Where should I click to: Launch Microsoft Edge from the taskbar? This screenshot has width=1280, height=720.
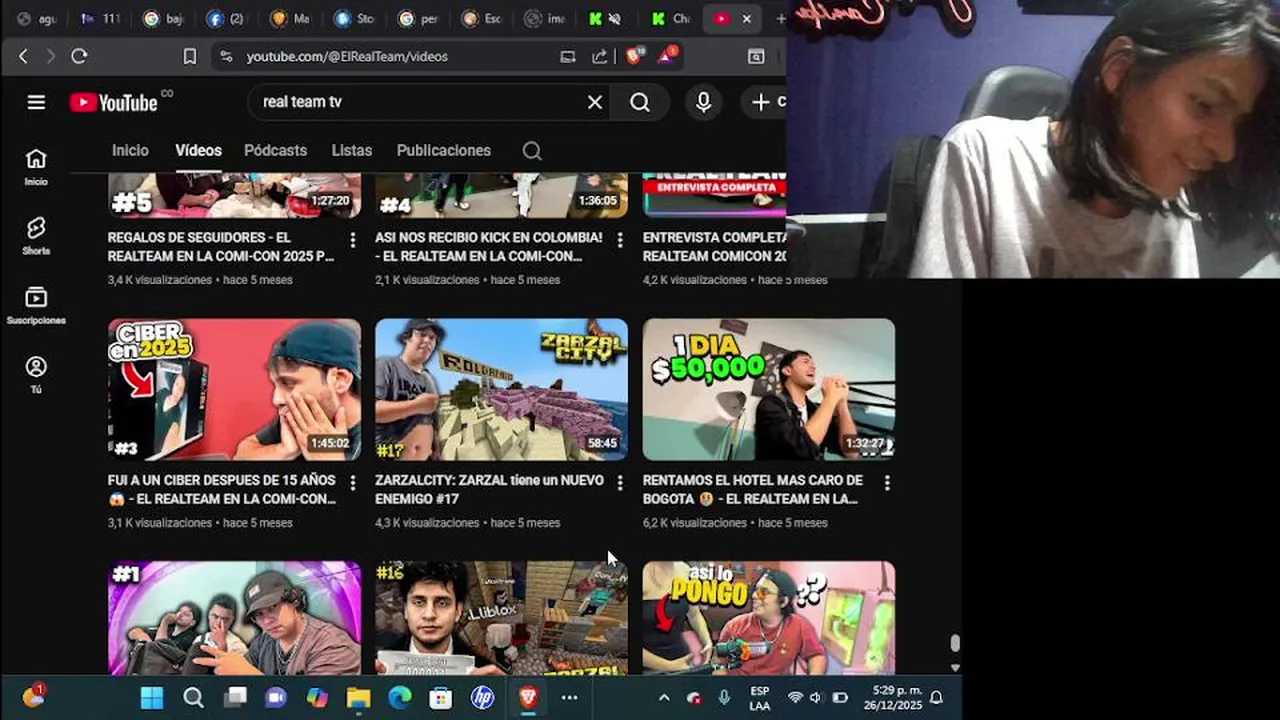click(400, 697)
